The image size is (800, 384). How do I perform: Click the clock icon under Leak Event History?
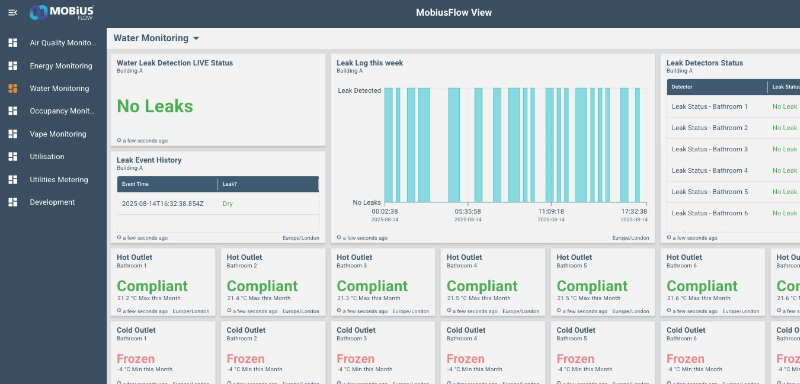tap(119, 238)
